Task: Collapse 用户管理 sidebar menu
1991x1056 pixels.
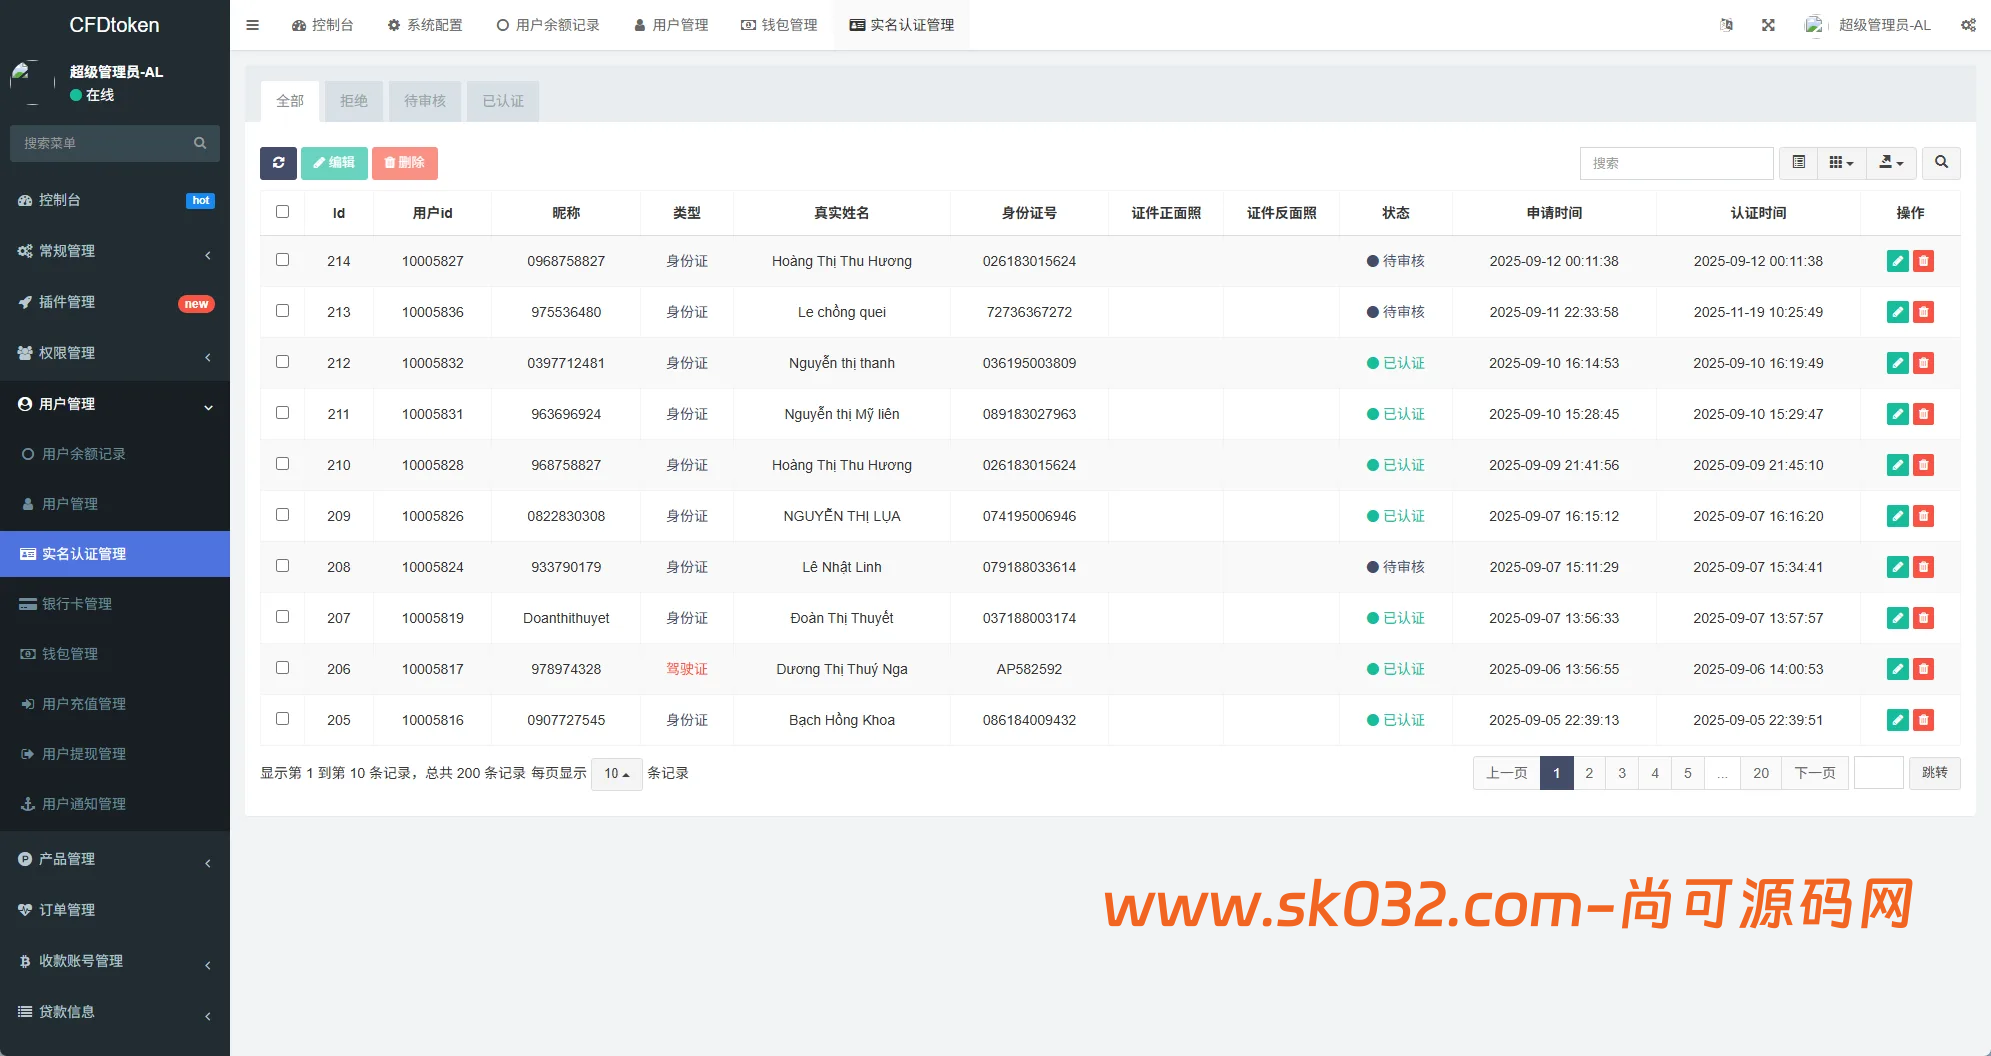Action: tap(115, 404)
